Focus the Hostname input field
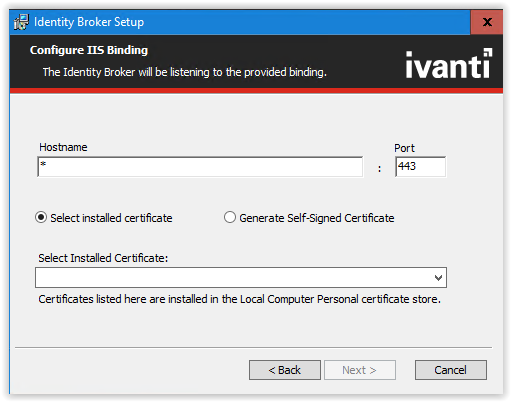The height and width of the screenshot is (402, 511). [x=200, y=167]
